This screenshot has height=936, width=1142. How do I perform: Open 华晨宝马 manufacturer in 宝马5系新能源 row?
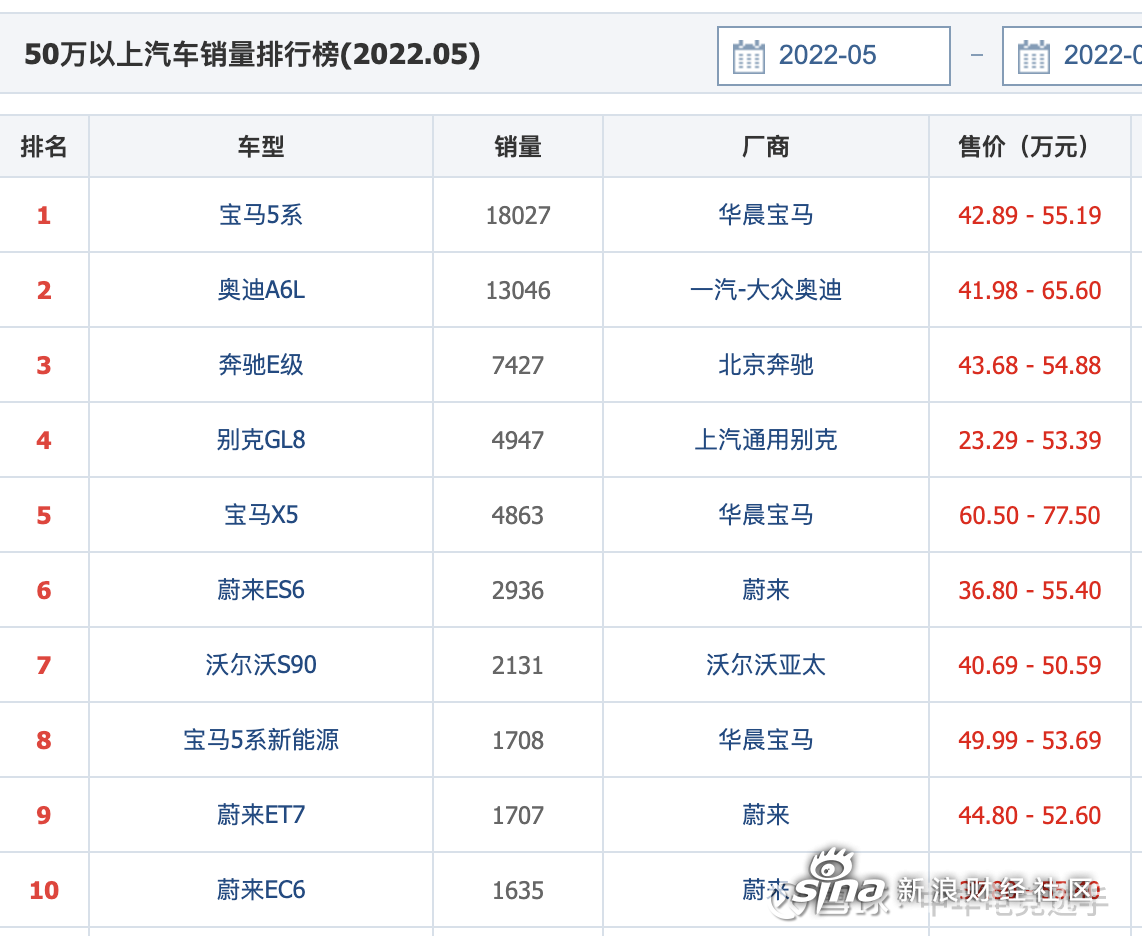pos(765,740)
